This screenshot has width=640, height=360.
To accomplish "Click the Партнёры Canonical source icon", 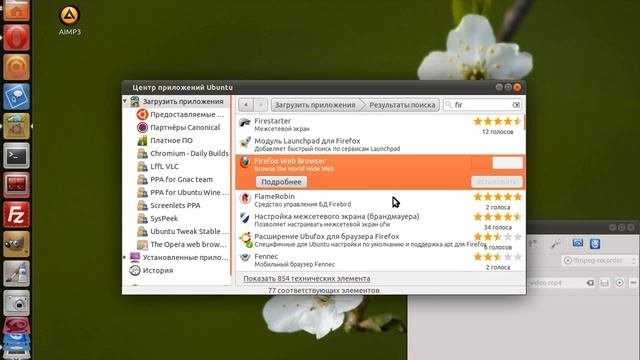I will click(142, 128).
